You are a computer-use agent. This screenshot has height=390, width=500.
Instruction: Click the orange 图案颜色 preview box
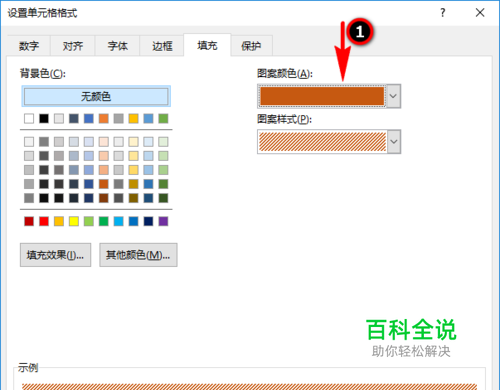pyautogui.click(x=322, y=96)
